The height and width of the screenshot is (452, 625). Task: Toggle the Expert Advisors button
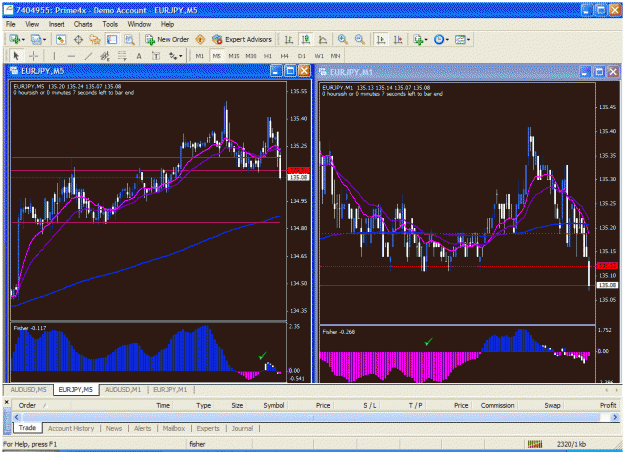click(x=242, y=39)
